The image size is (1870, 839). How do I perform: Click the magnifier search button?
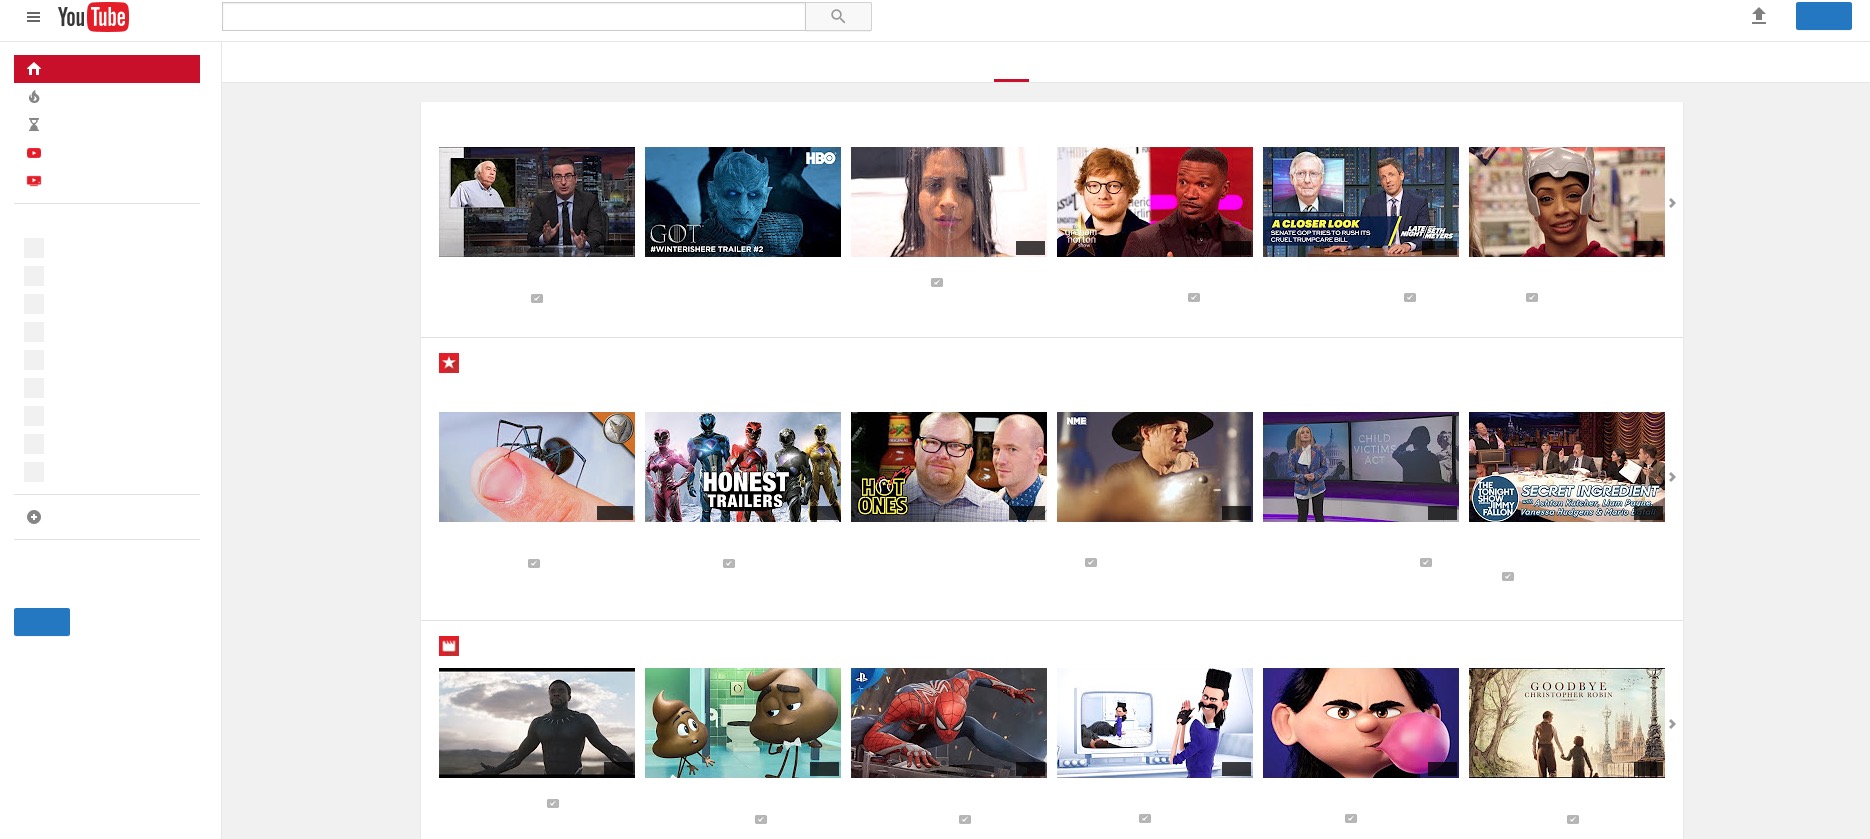point(838,16)
